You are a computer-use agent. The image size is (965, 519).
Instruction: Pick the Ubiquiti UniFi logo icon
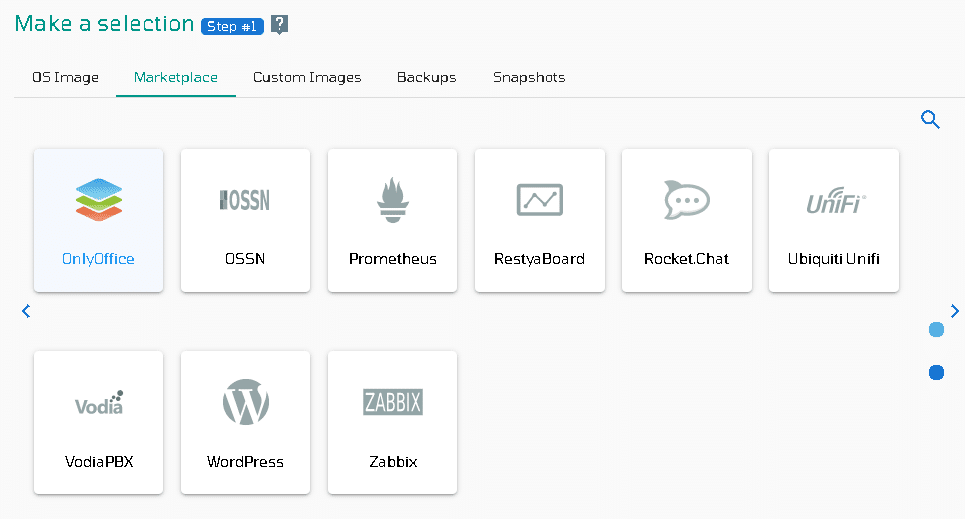[835, 201]
